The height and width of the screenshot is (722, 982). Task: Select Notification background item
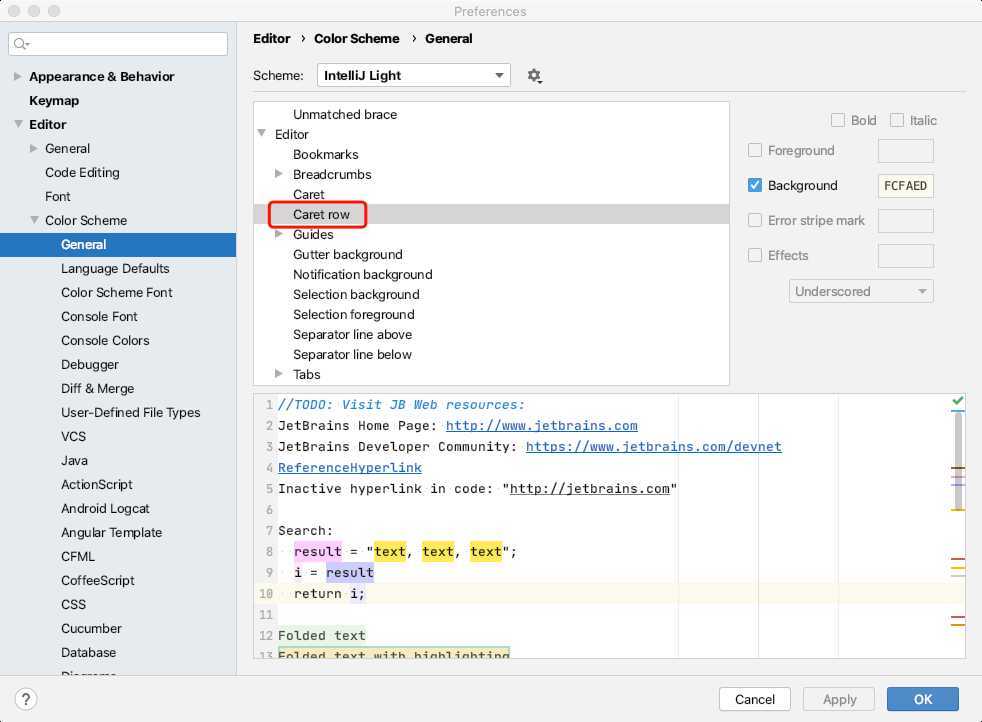click(363, 274)
